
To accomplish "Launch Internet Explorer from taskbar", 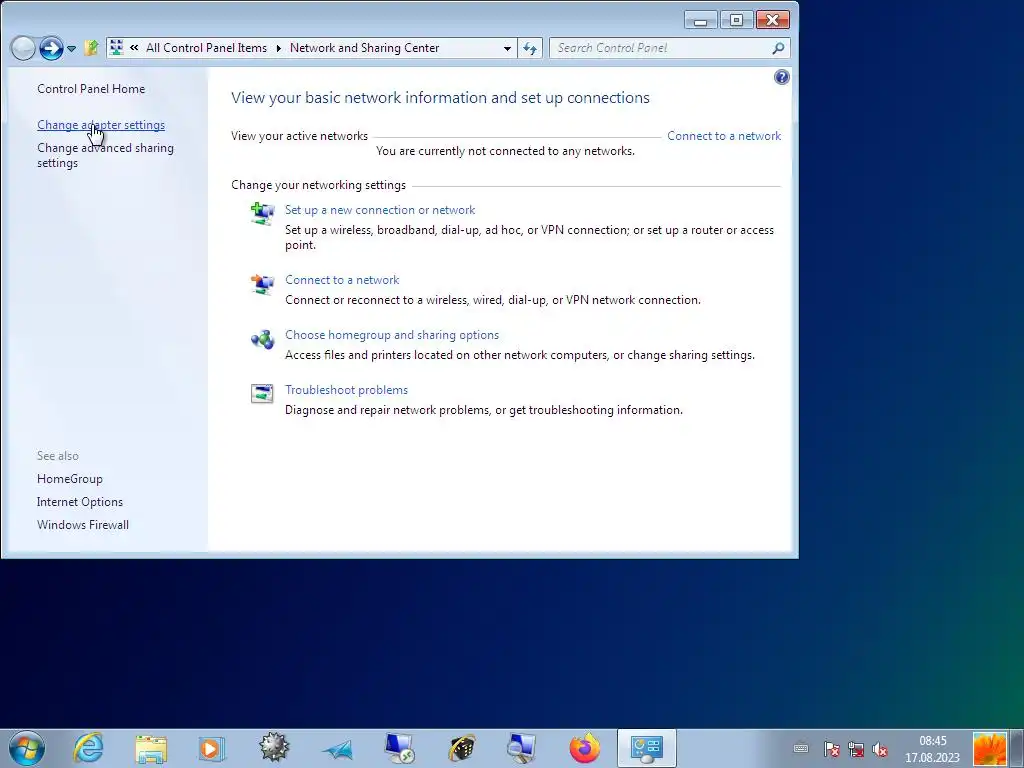I will (88, 748).
